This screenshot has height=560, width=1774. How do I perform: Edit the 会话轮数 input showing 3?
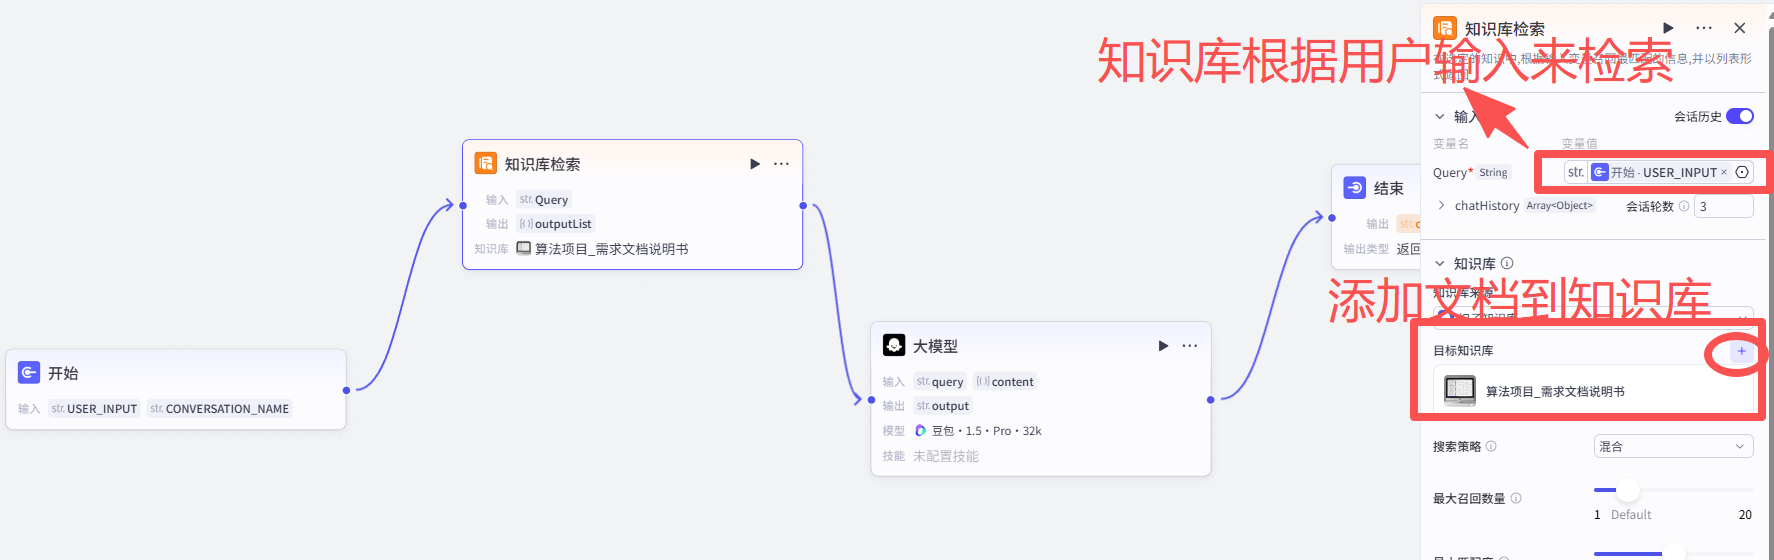click(x=1724, y=206)
